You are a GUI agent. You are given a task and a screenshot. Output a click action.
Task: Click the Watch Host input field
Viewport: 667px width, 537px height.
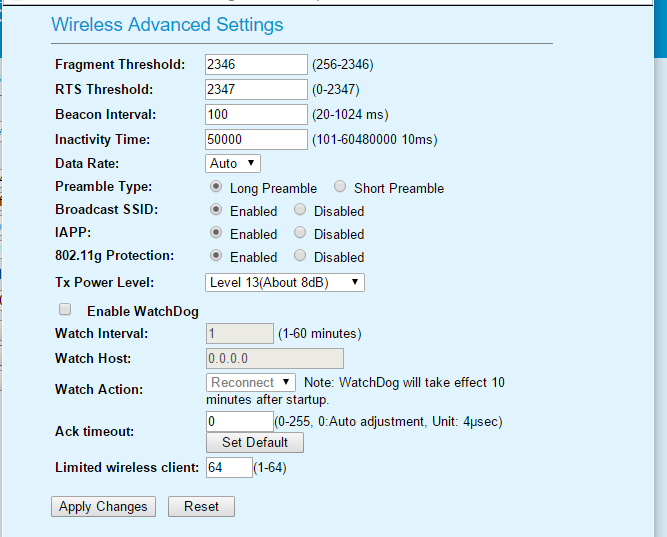[275, 359]
